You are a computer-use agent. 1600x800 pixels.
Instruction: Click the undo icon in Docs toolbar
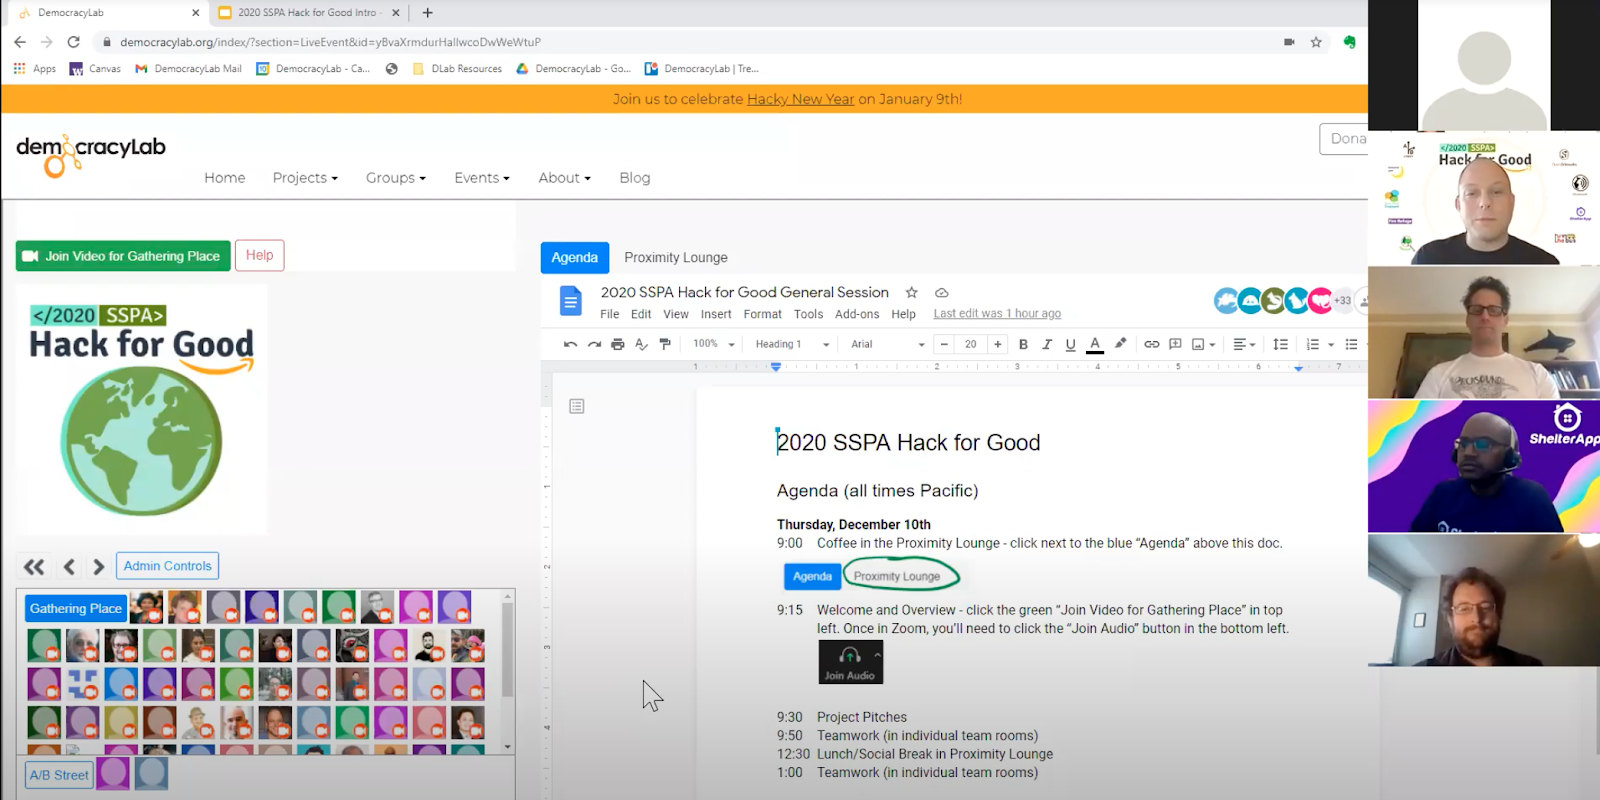pos(570,344)
